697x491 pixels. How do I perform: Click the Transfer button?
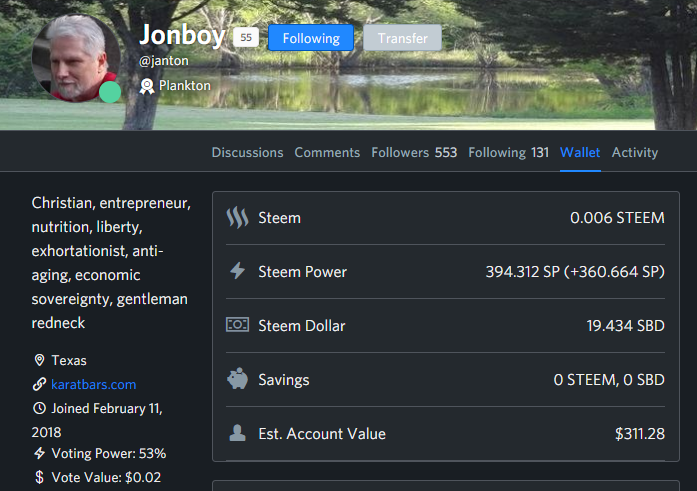point(403,38)
